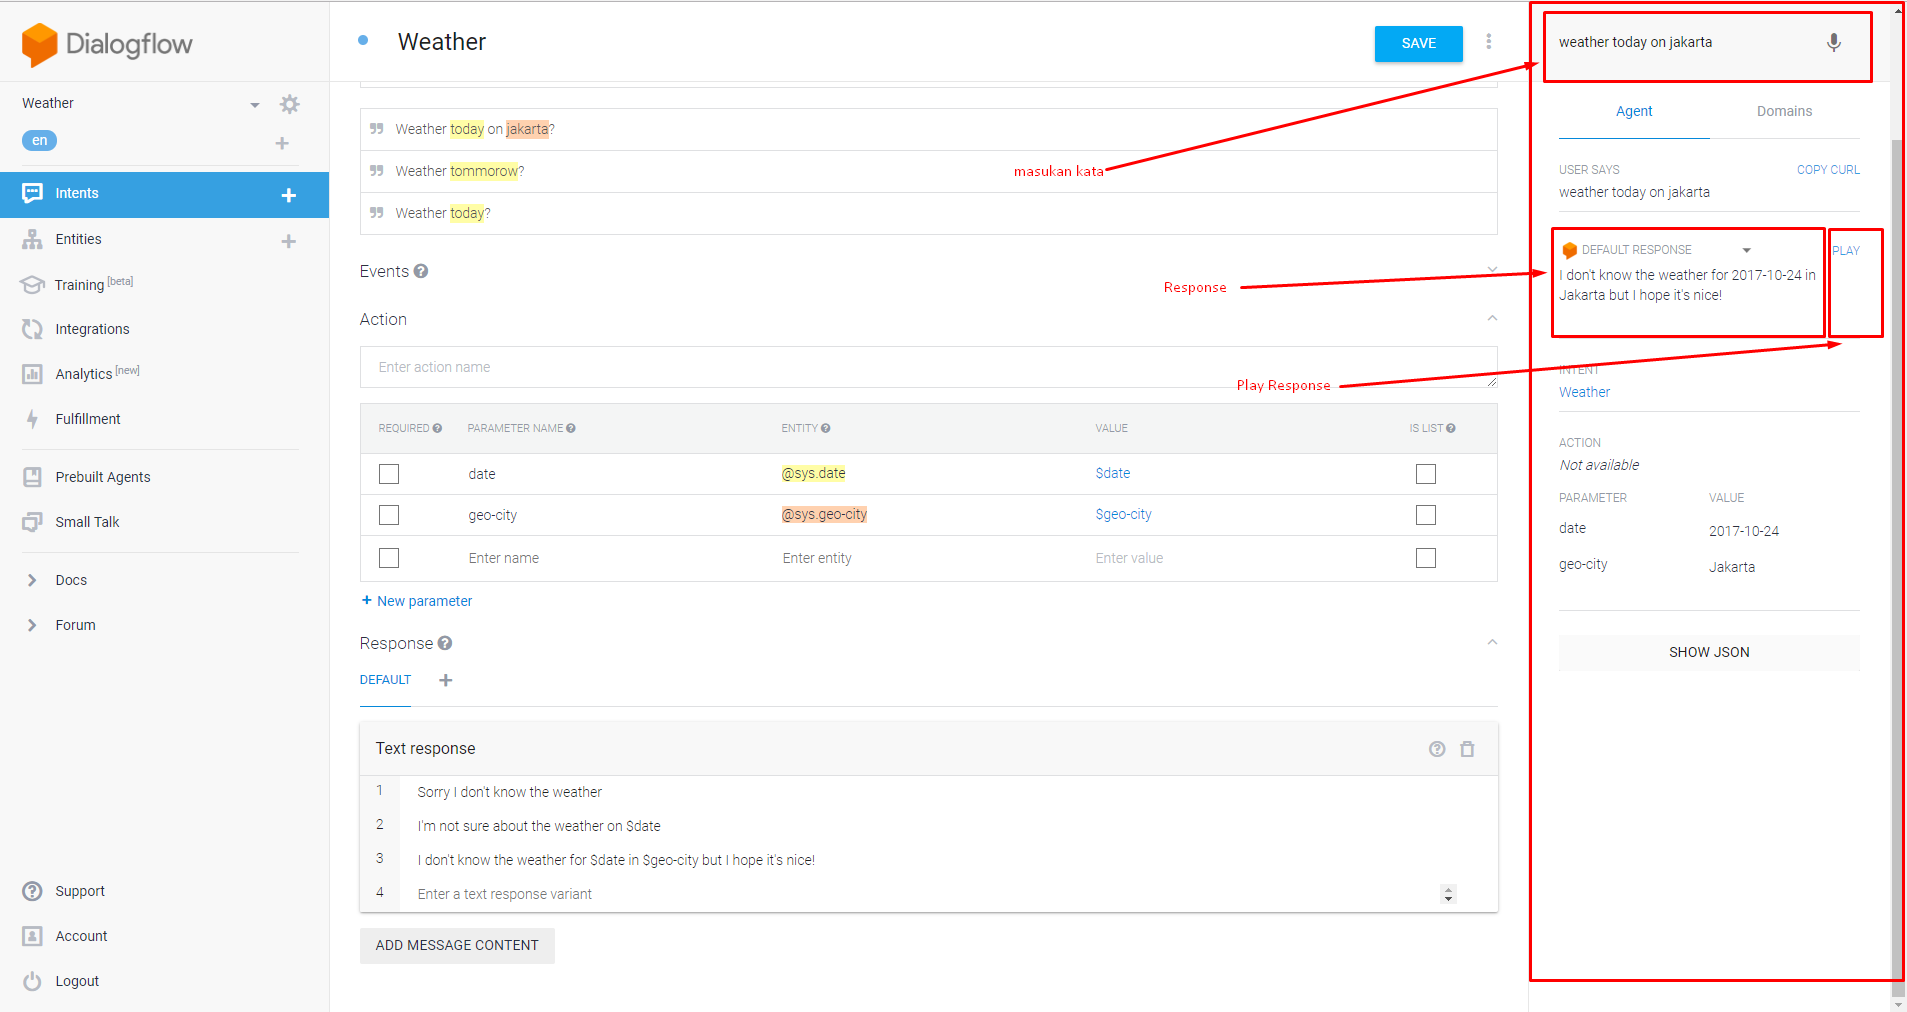This screenshot has width=1907, height=1012.
Task: Click help icon next to Response heading
Action: coord(445,643)
